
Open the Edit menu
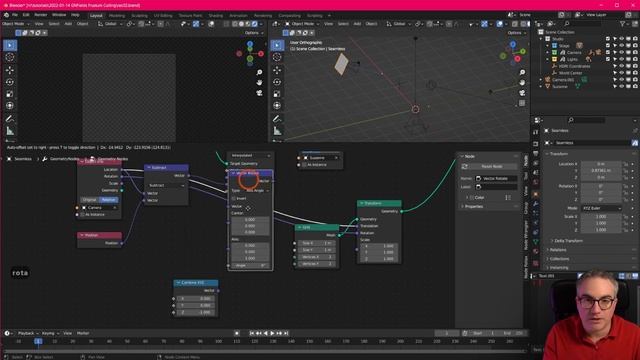[x=26, y=15]
